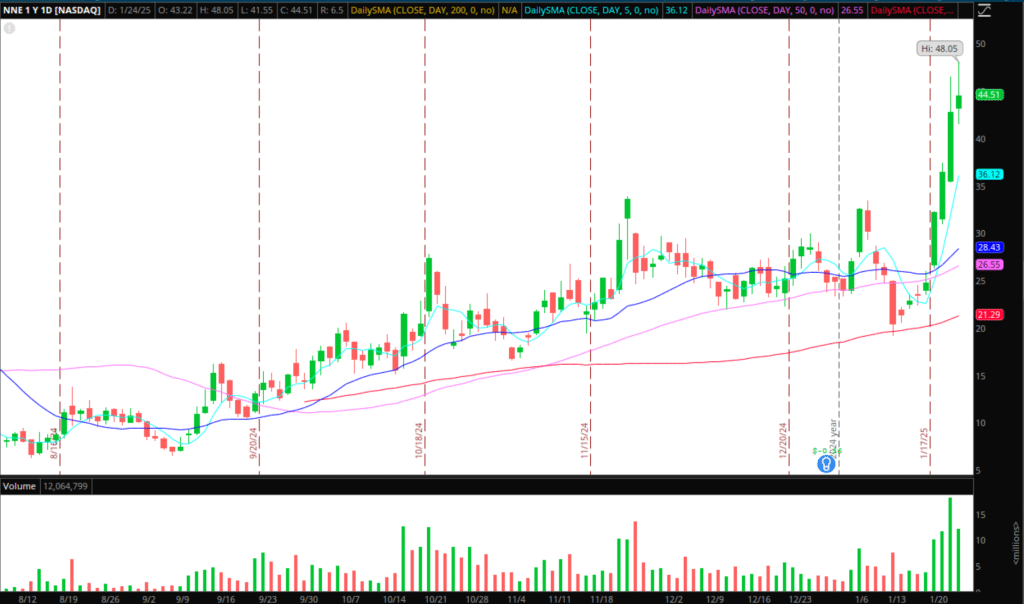
Task: Click the R: 6.5 range value
Action: pyautogui.click(x=331, y=10)
